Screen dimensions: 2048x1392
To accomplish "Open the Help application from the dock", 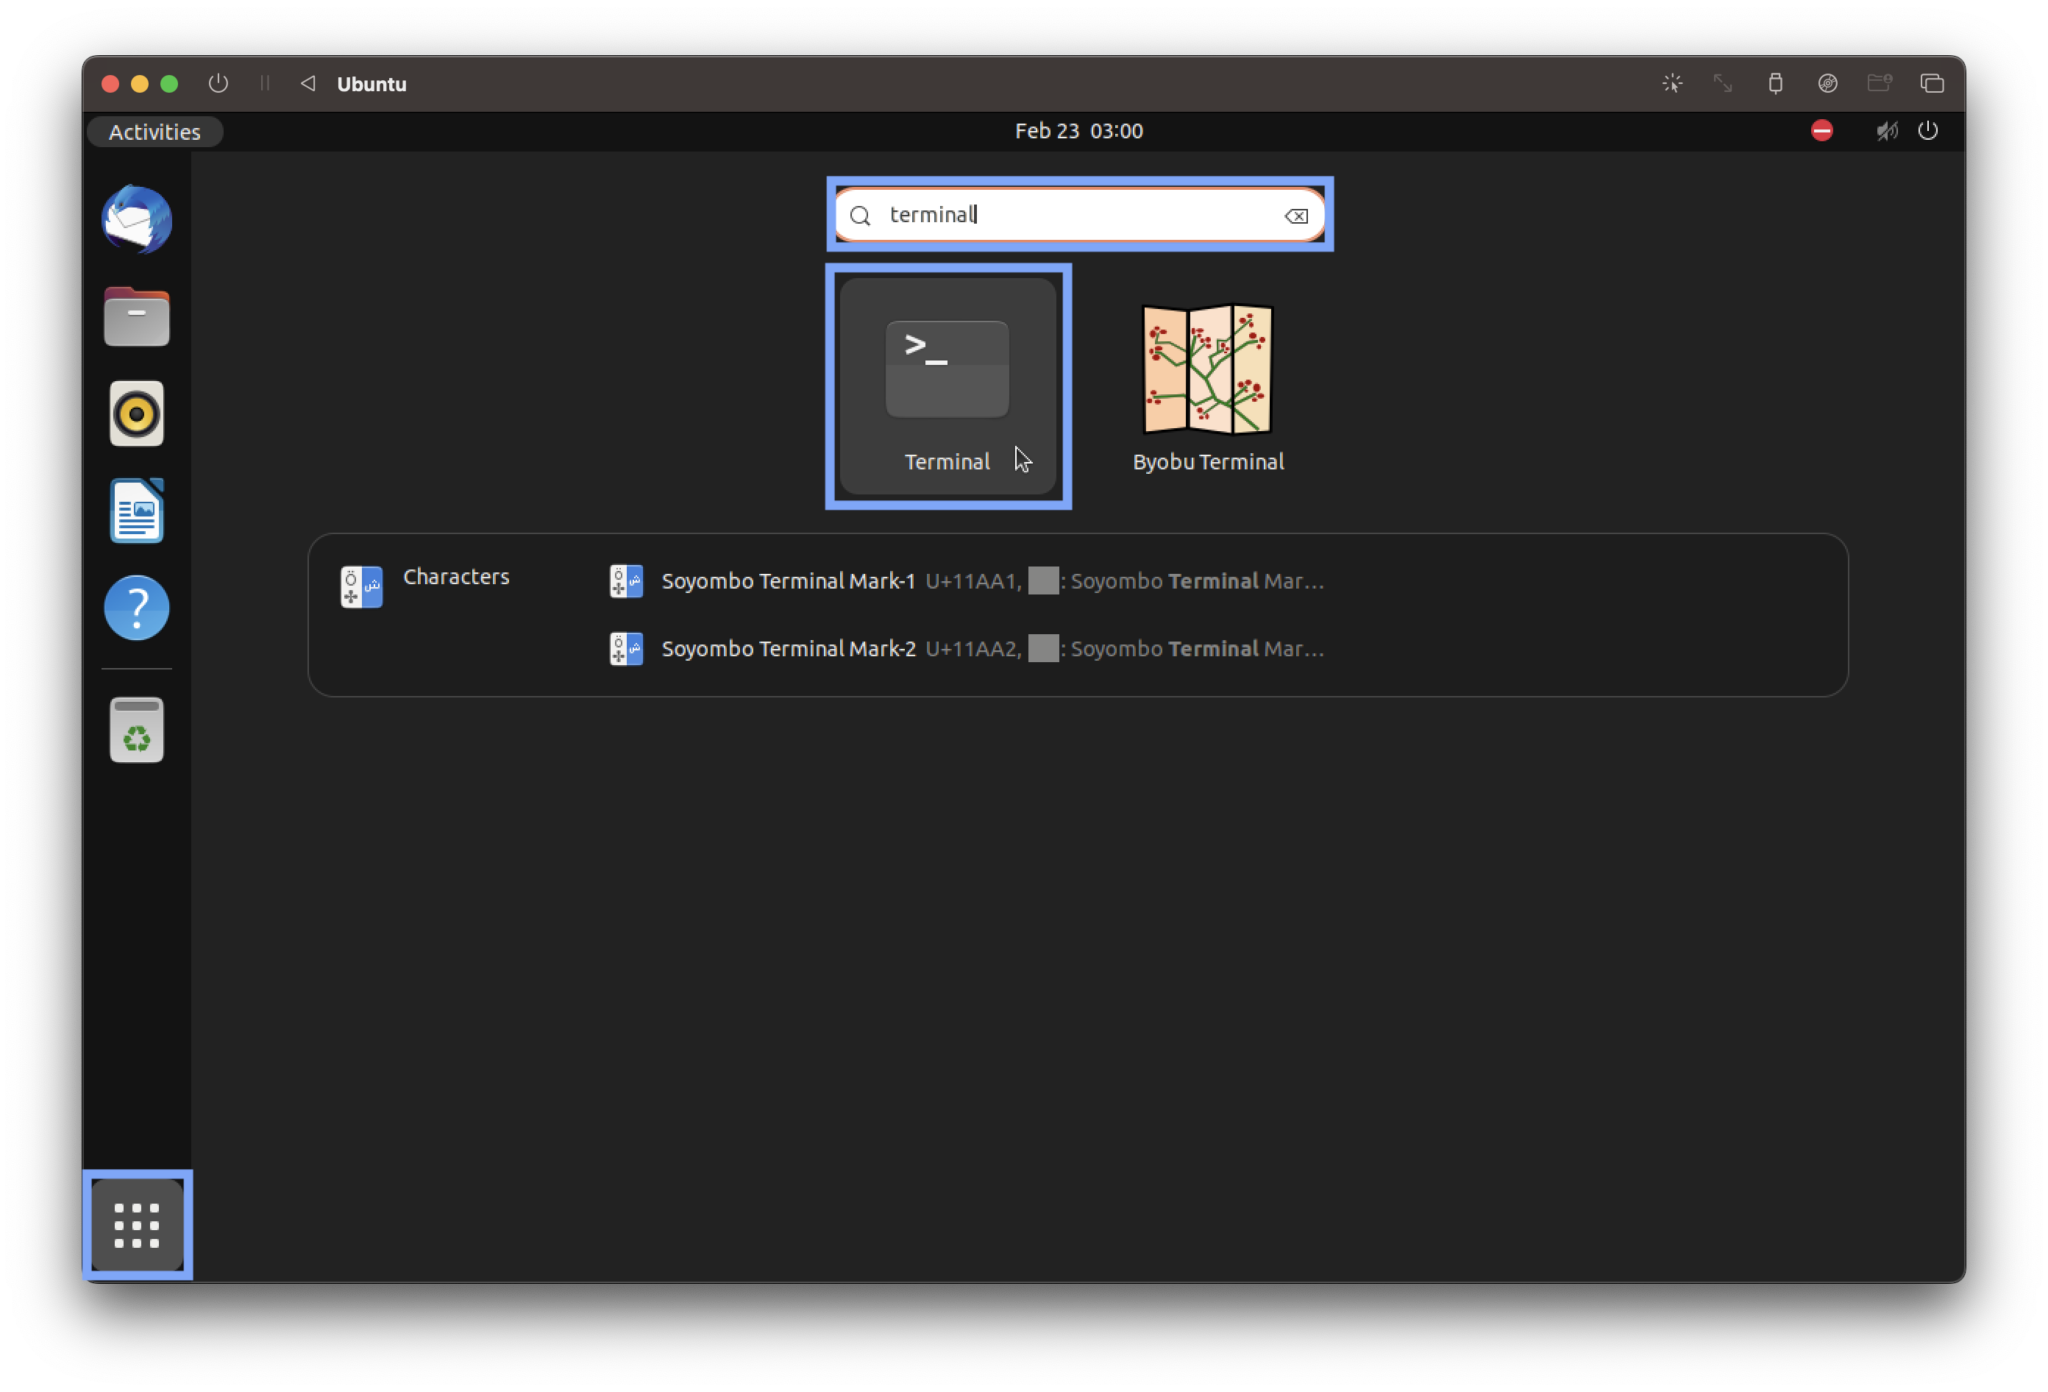I will pyautogui.click(x=136, y=607).
